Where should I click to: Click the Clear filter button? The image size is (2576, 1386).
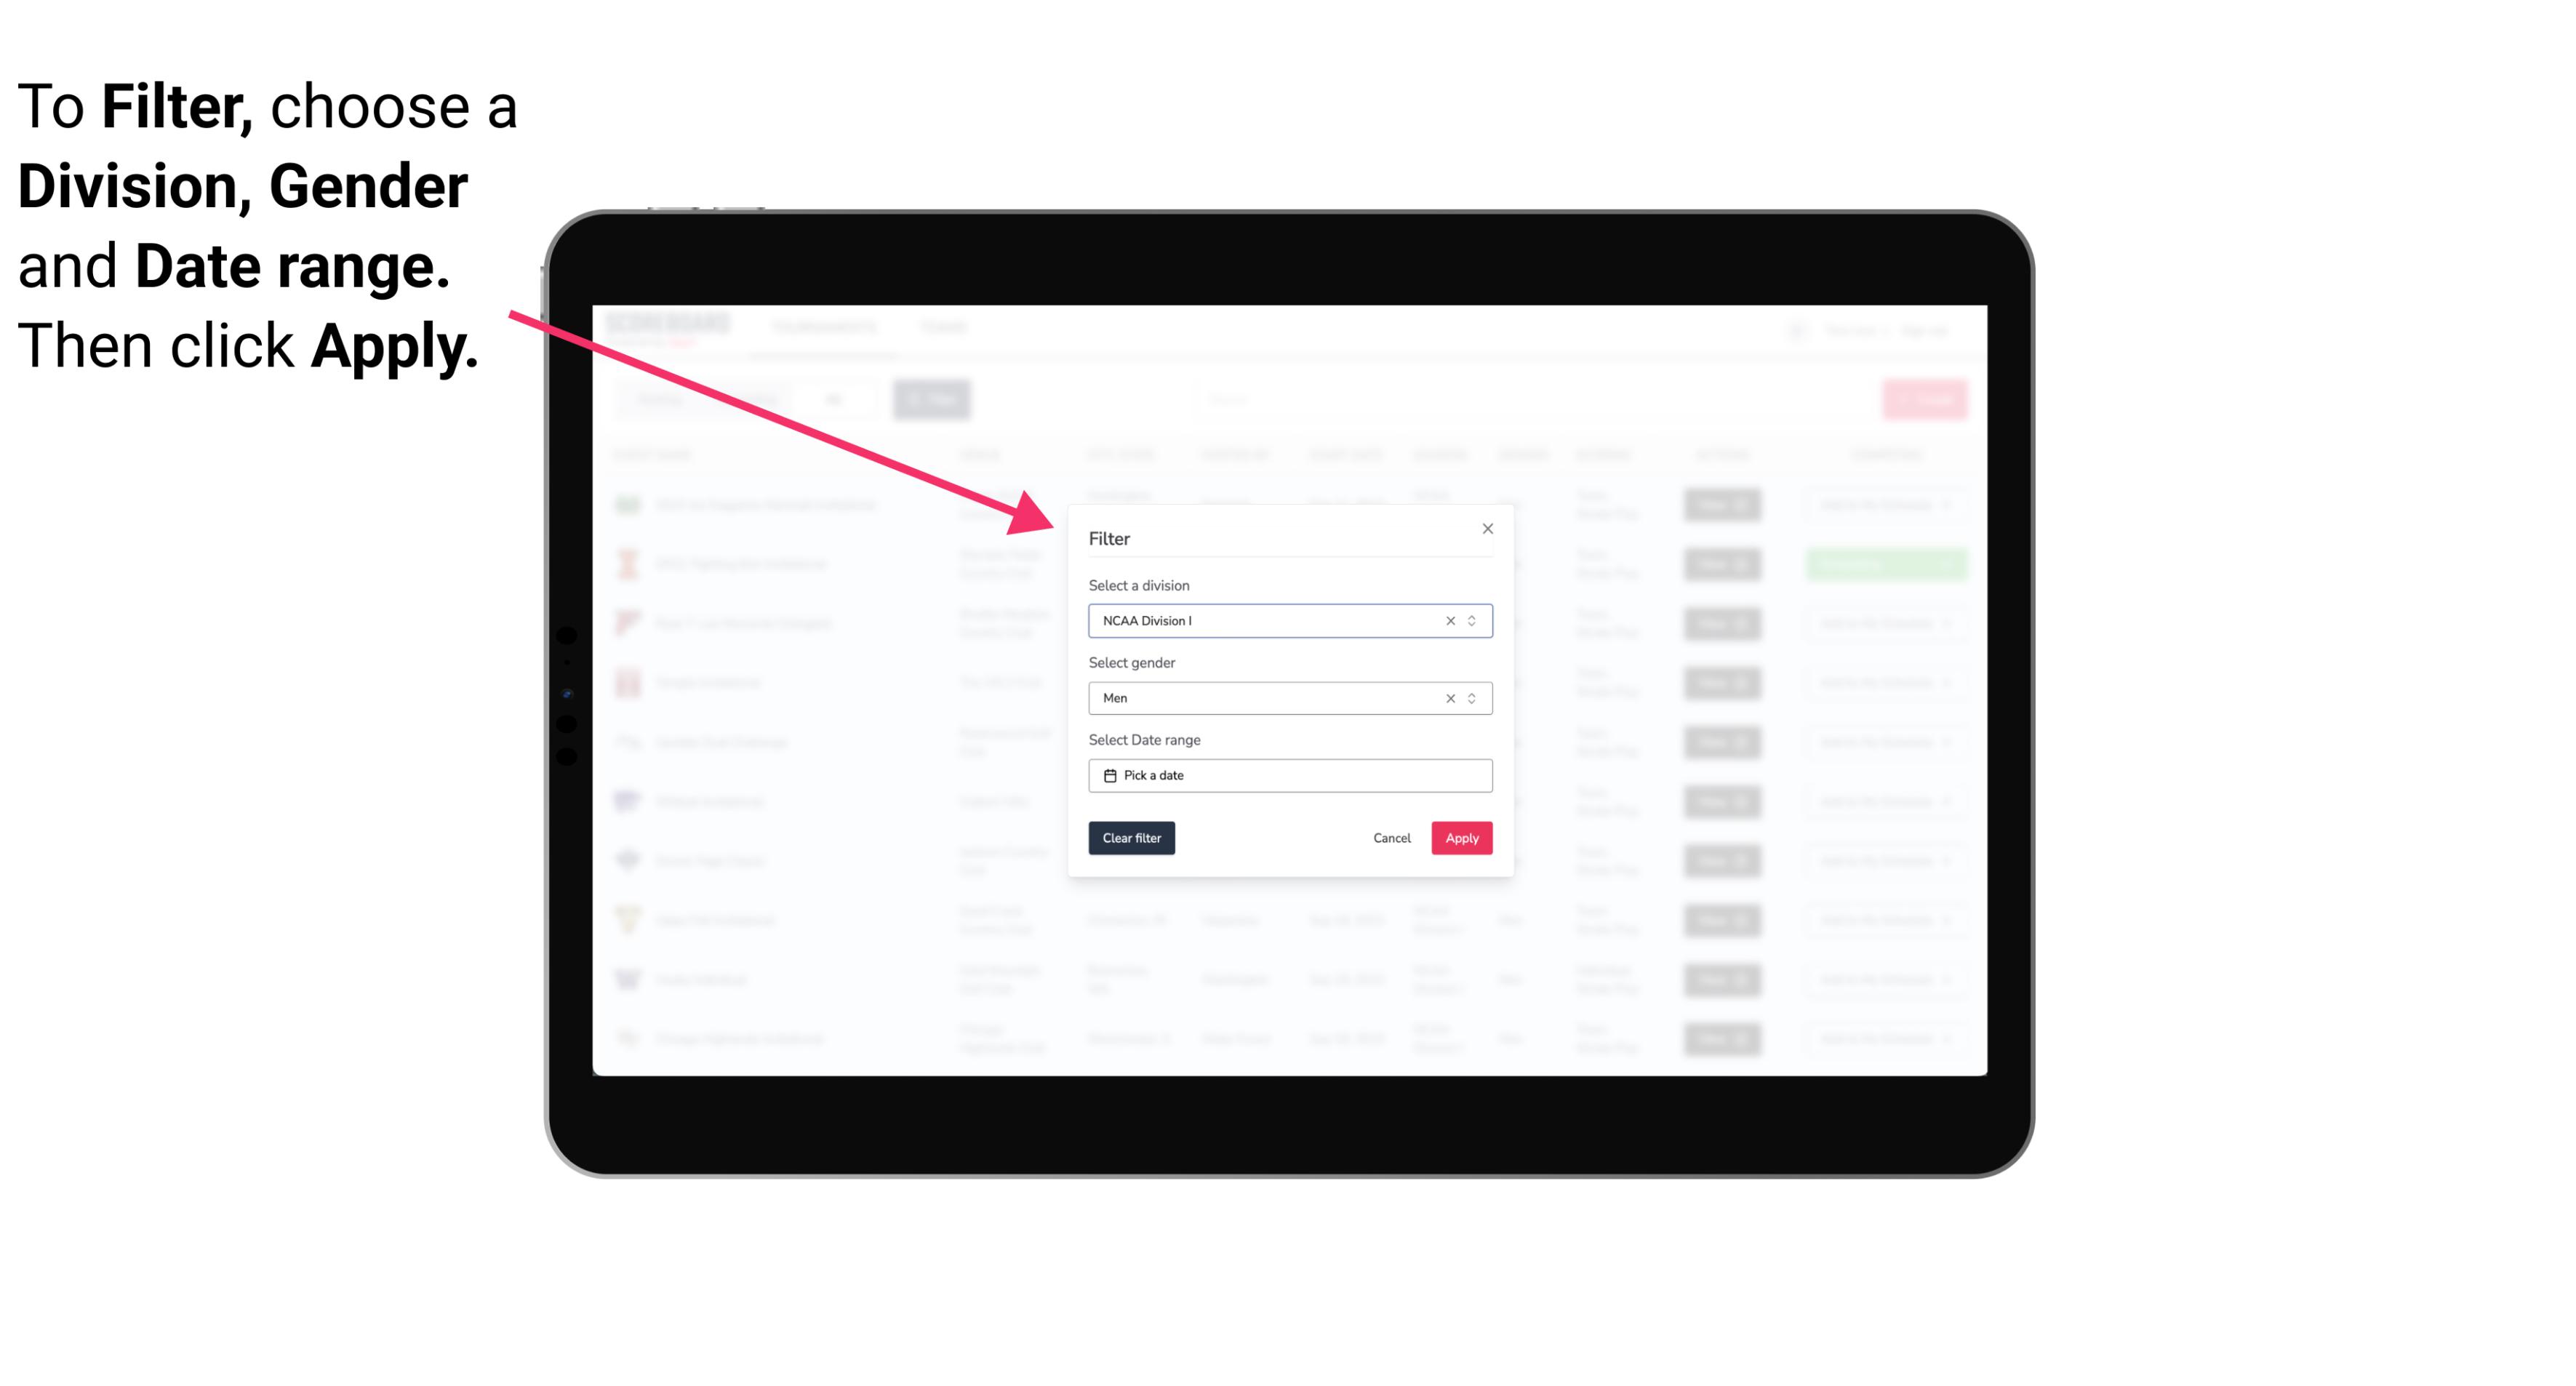pos(1130,838)
